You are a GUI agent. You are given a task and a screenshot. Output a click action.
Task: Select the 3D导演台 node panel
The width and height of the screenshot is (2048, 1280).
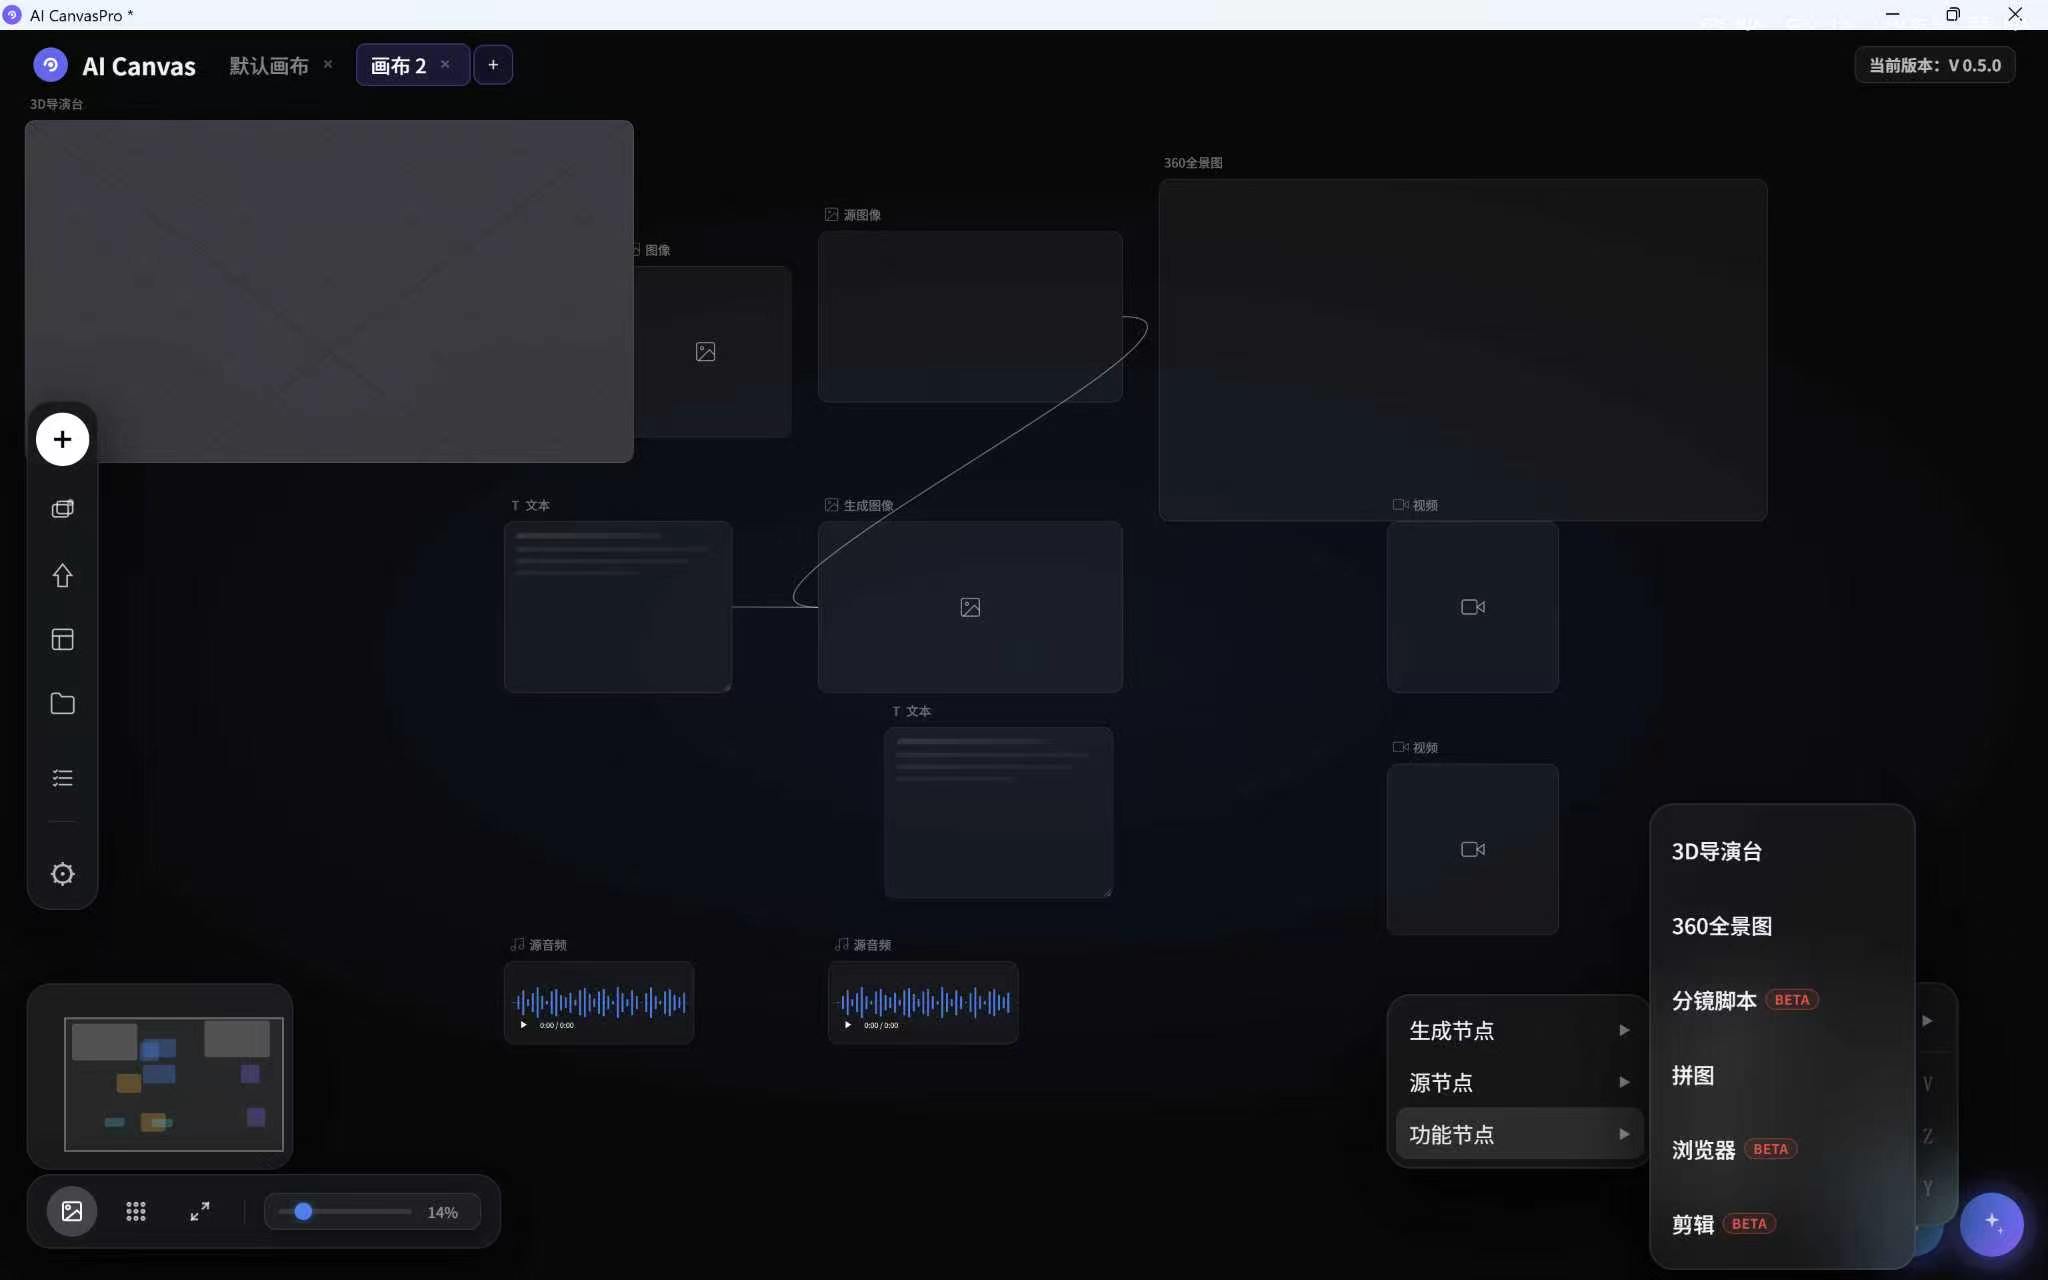(x=329, y=291)
